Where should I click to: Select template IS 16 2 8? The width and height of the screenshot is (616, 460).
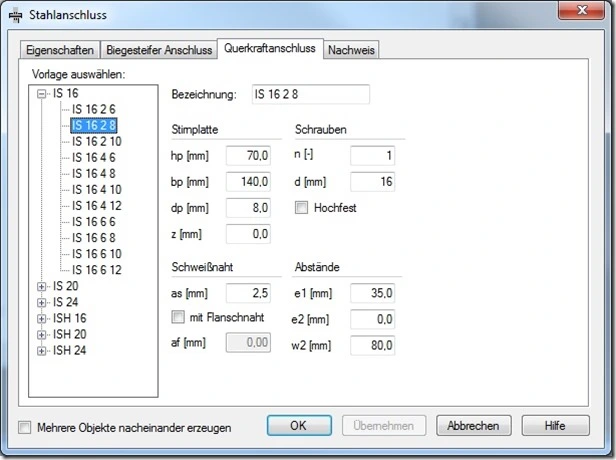[94, 125]
